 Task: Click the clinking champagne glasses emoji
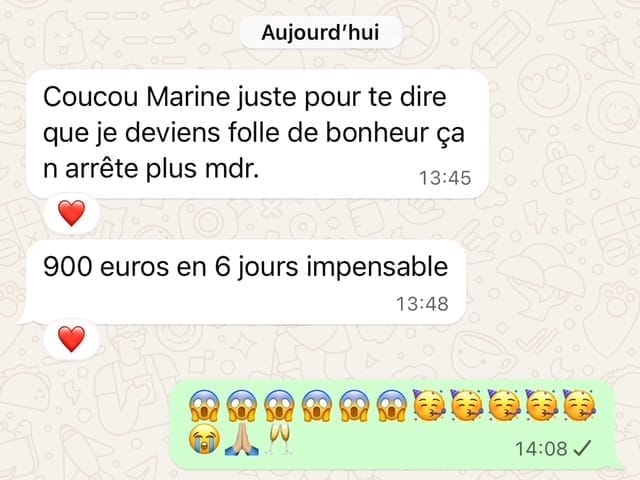tap(279, 439)
